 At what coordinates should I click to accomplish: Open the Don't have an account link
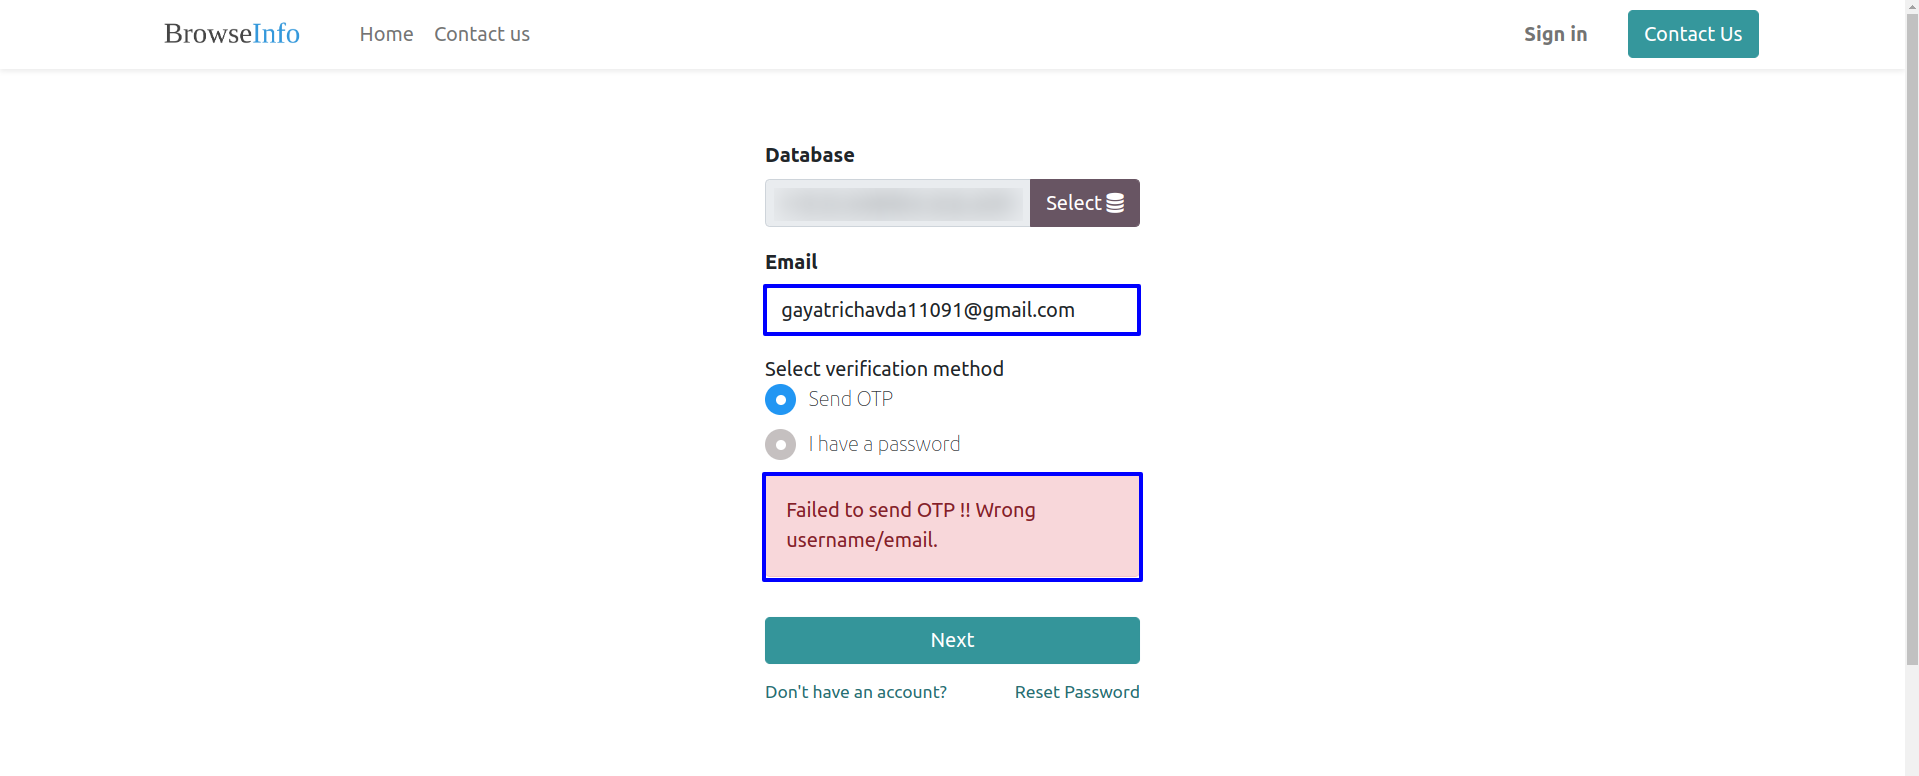pyautogui.click(x=856, y=692)
